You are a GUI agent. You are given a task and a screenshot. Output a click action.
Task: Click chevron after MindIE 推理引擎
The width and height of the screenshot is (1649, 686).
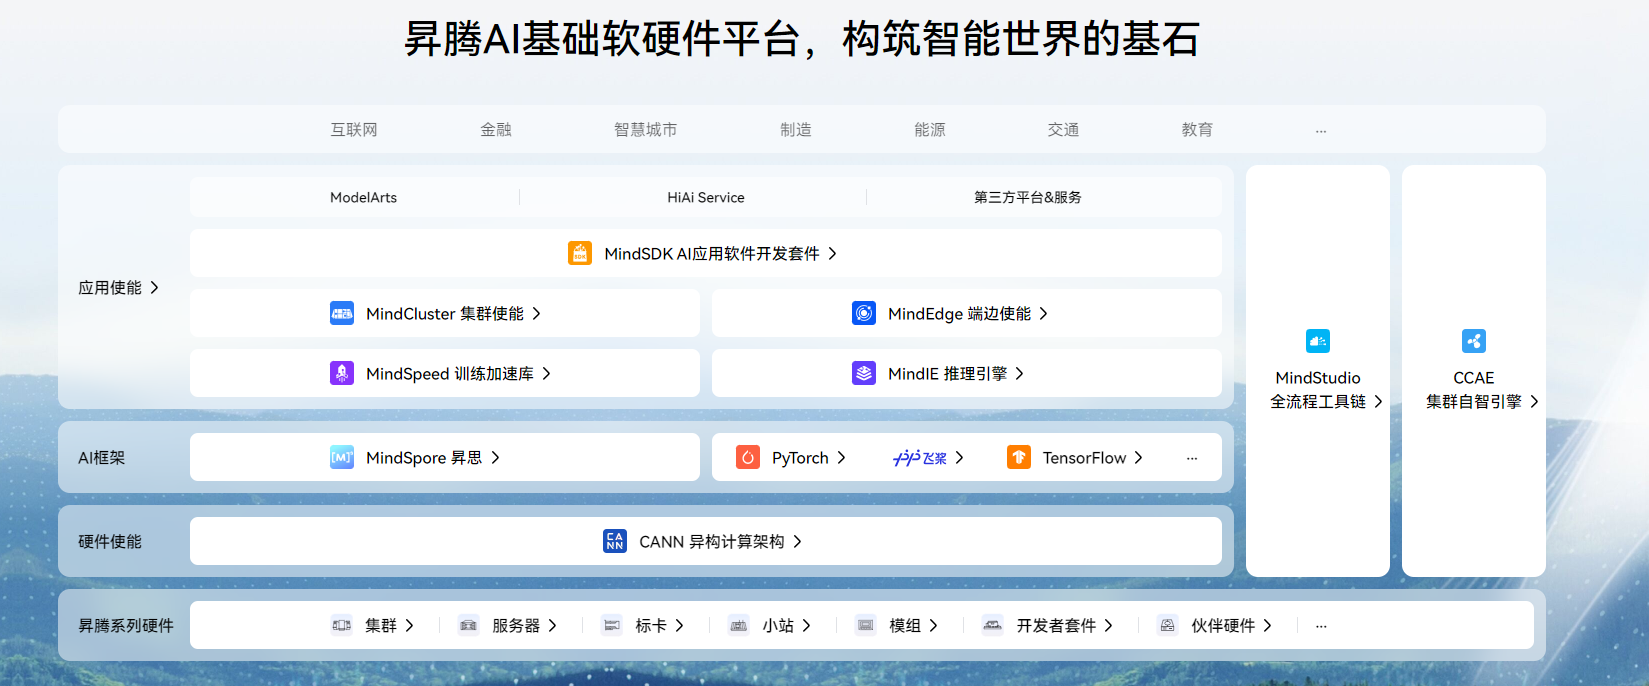tap(1019, 373)
